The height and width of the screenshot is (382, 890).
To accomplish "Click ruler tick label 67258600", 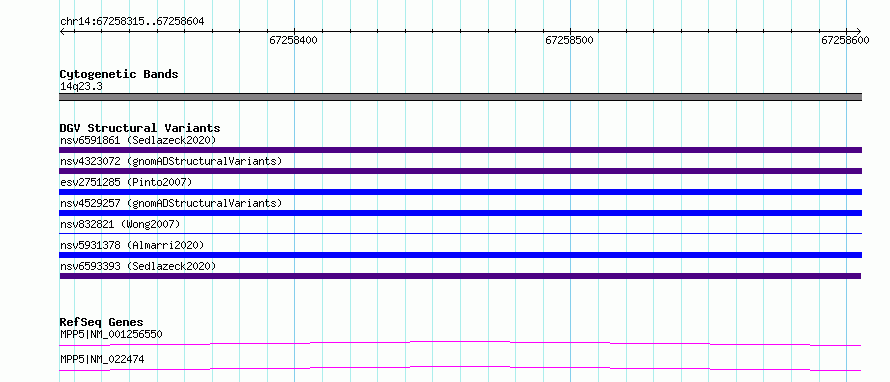I will 845,40.
